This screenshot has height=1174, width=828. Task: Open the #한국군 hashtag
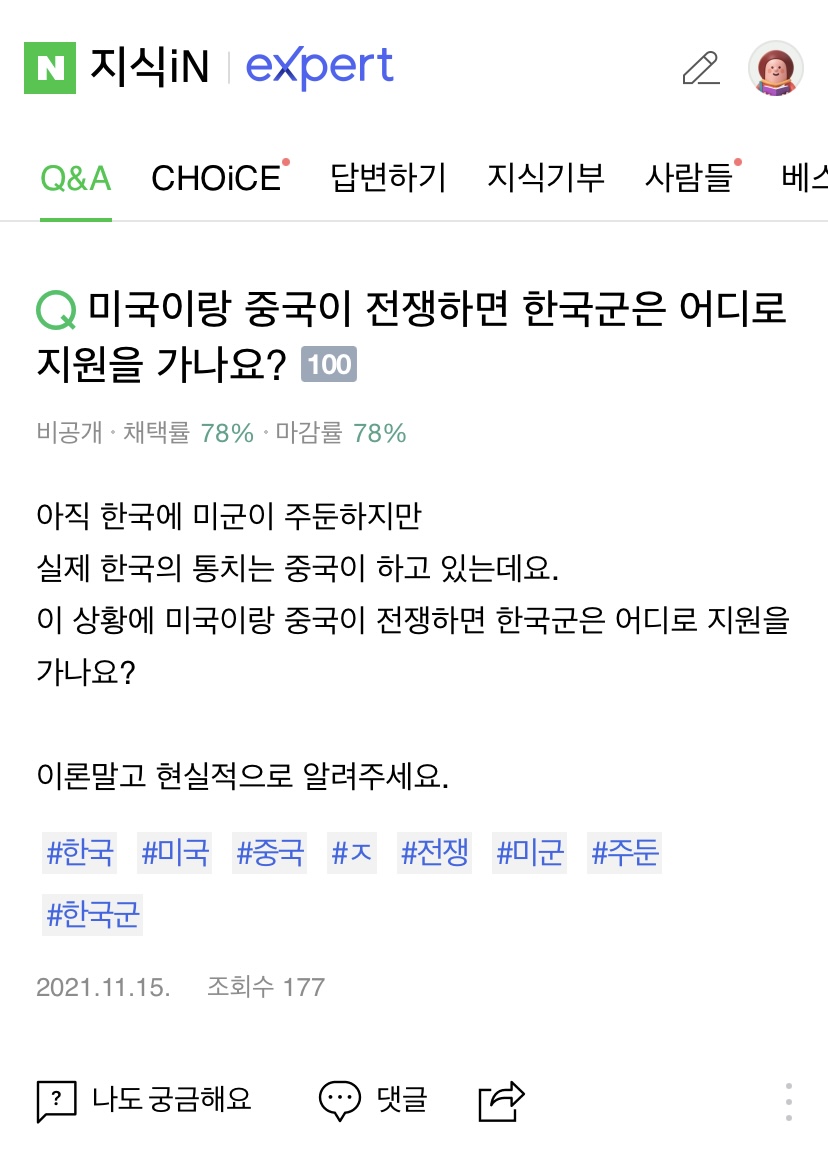point(93,914)
